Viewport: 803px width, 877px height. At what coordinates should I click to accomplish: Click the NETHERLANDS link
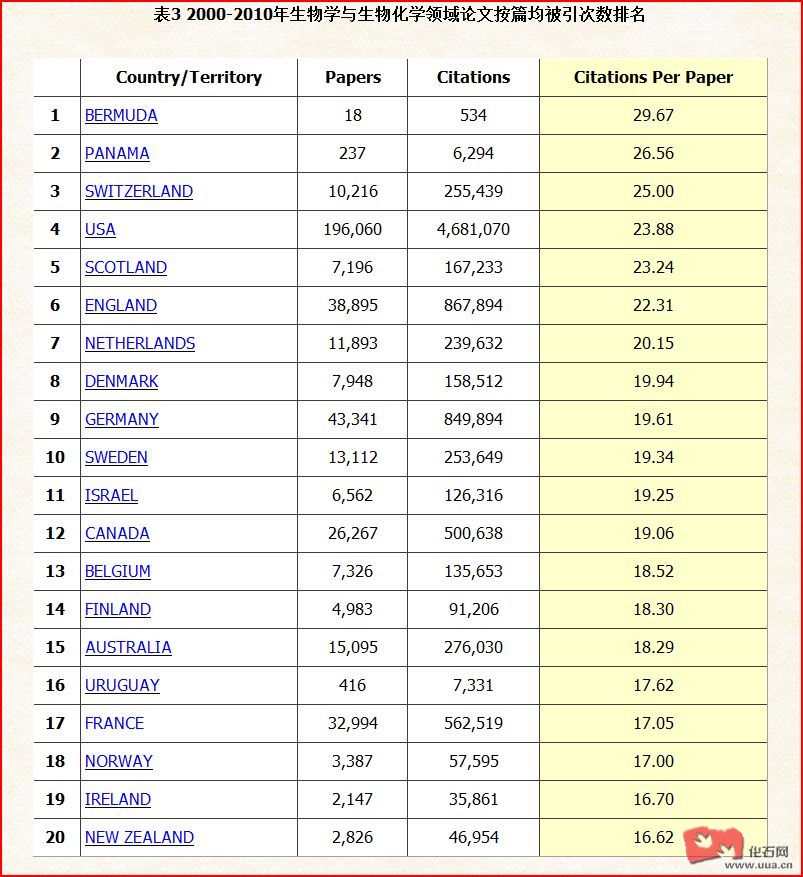[140, 344]
